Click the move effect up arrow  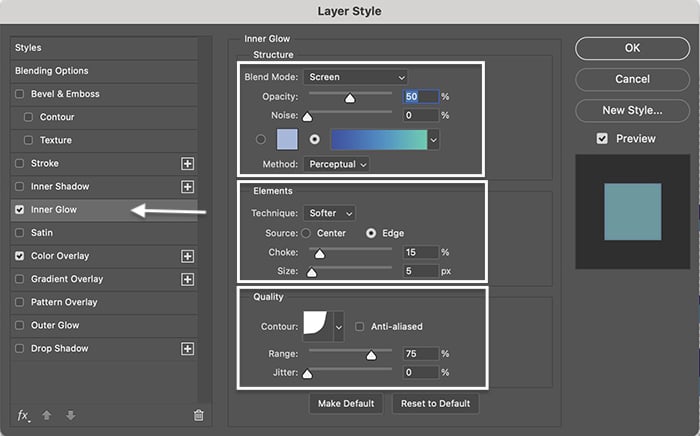(46, 415)
